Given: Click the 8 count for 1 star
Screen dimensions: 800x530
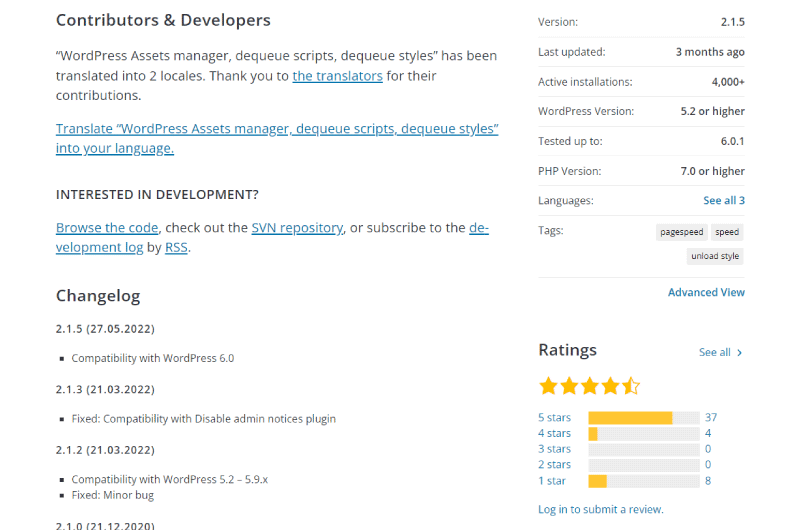Looking at the screenshot, I should (x=708, y=481).
